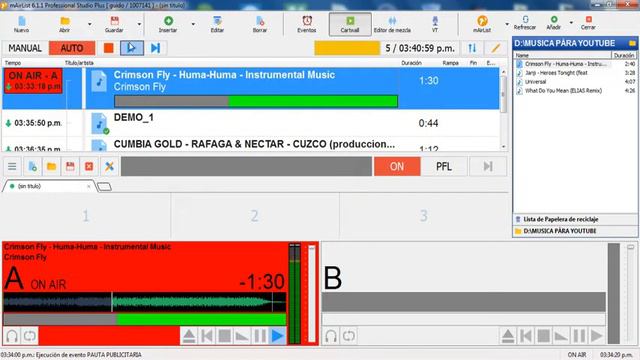Expand the mAirList dropdown arrow
Image resolution: width=640 pixels, height=360 pixels.
coord(507,24)
